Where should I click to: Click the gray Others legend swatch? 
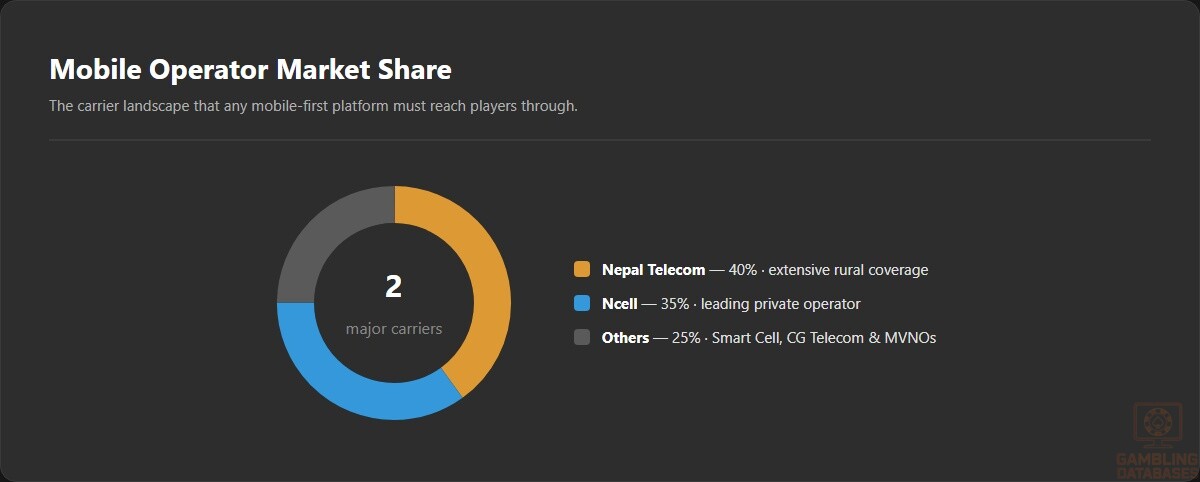(582, 338)
